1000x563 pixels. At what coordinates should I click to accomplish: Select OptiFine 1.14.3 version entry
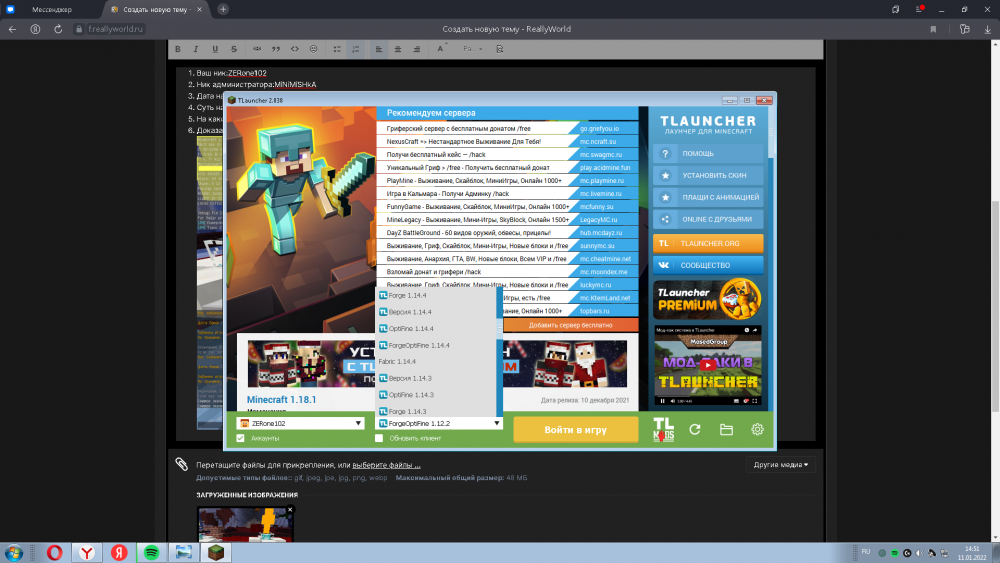[x=436, y=395]
